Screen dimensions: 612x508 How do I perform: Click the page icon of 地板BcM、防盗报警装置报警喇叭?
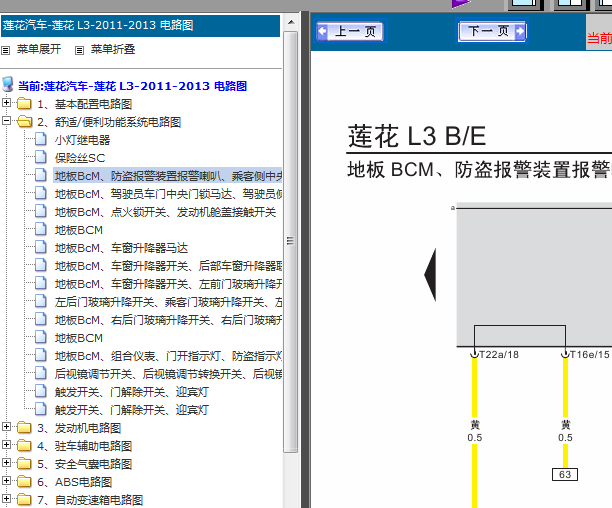coord(41,174)
